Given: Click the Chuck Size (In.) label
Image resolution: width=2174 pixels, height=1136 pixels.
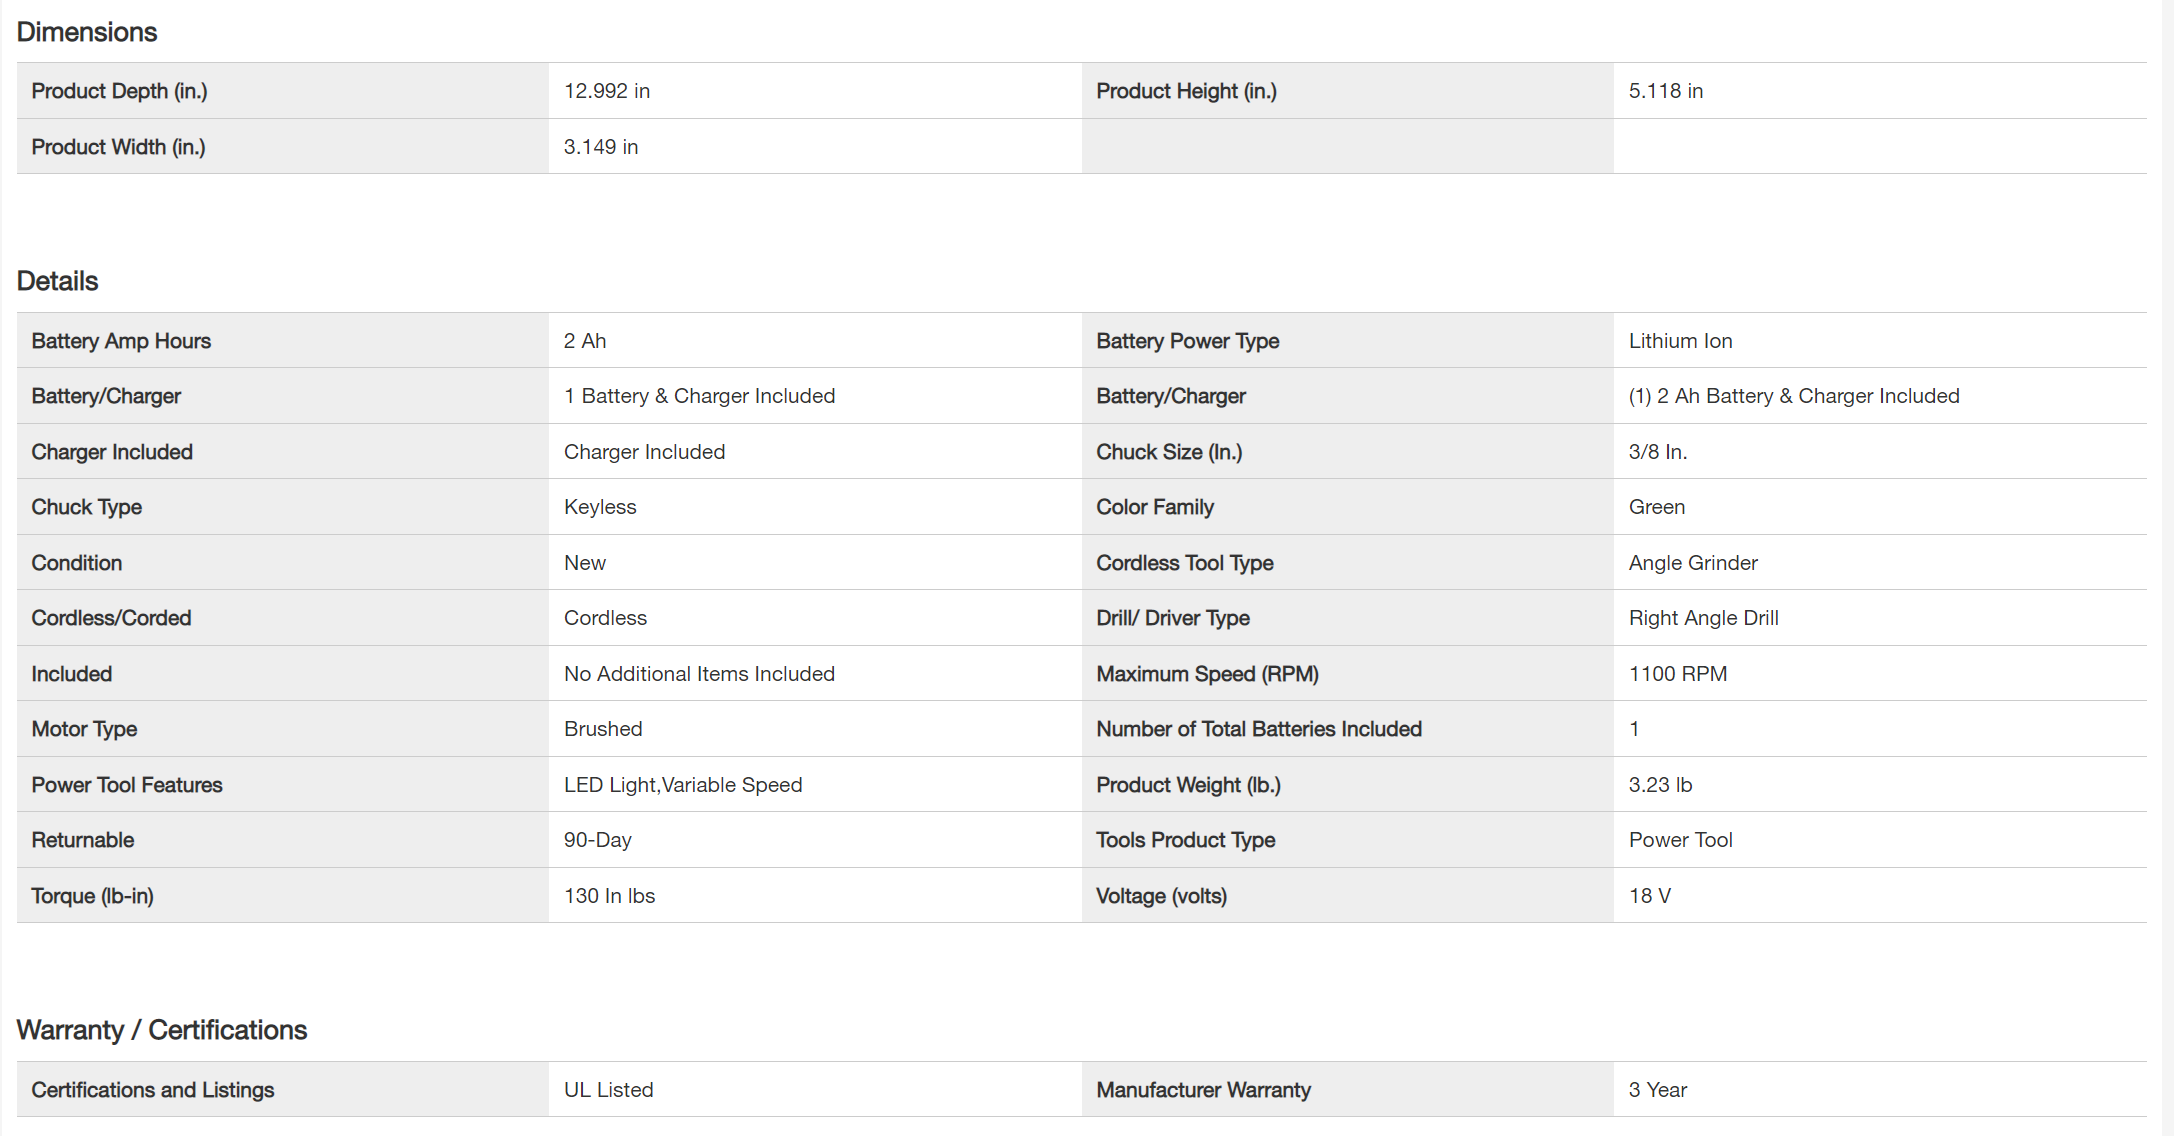Looking at the screenshot, I should click(1169, 452).
